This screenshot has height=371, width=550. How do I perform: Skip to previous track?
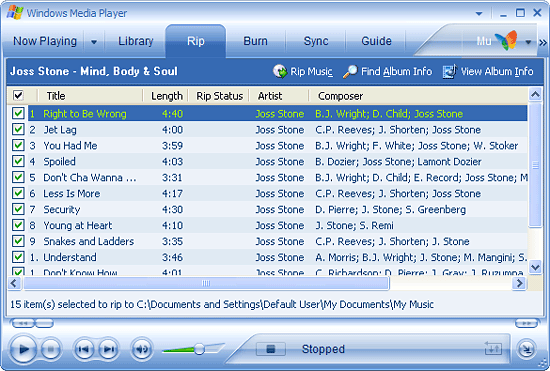pyautogui.click(x=84, y=349)
